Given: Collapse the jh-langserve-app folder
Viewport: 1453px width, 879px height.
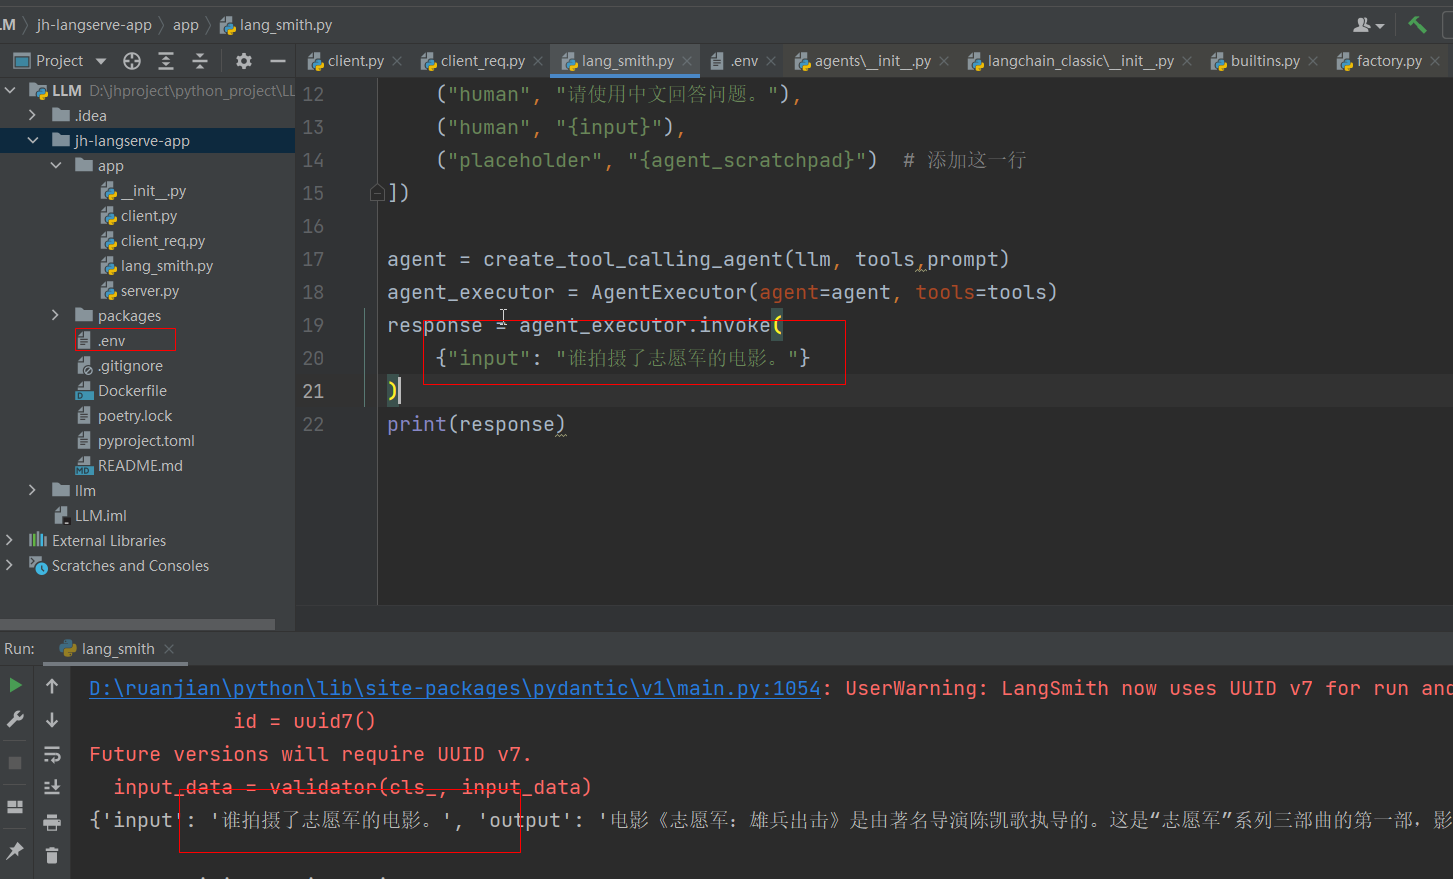Looking at the screenshot, I should (33, 140).
